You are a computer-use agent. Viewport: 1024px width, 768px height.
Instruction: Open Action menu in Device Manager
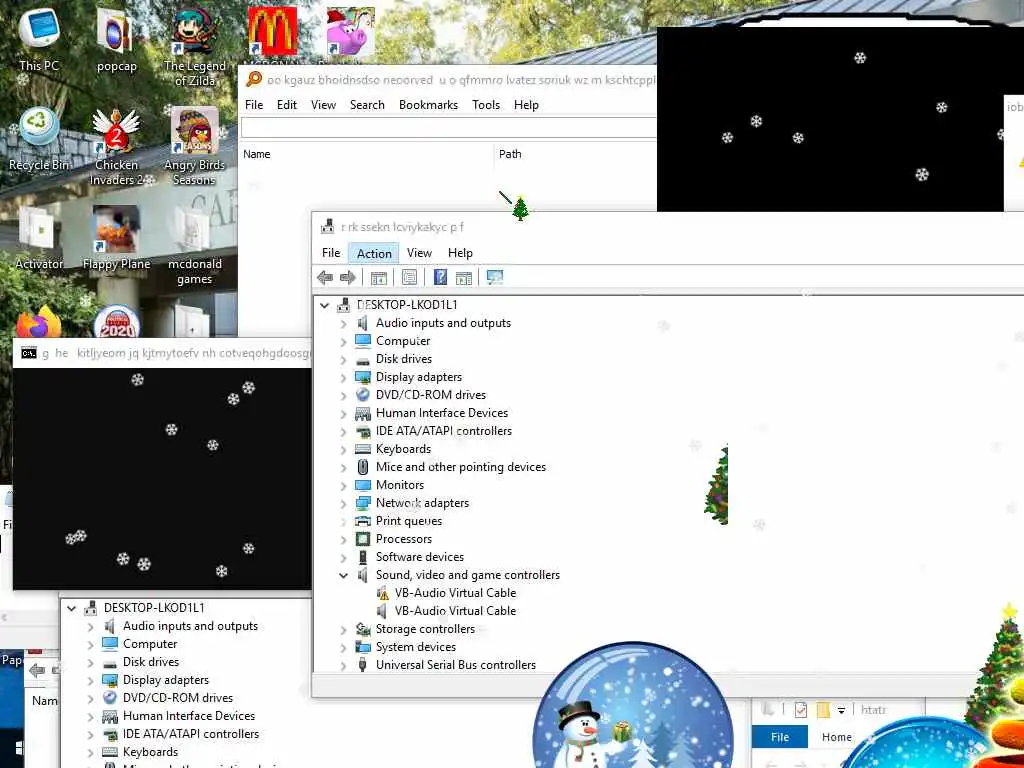374,253
